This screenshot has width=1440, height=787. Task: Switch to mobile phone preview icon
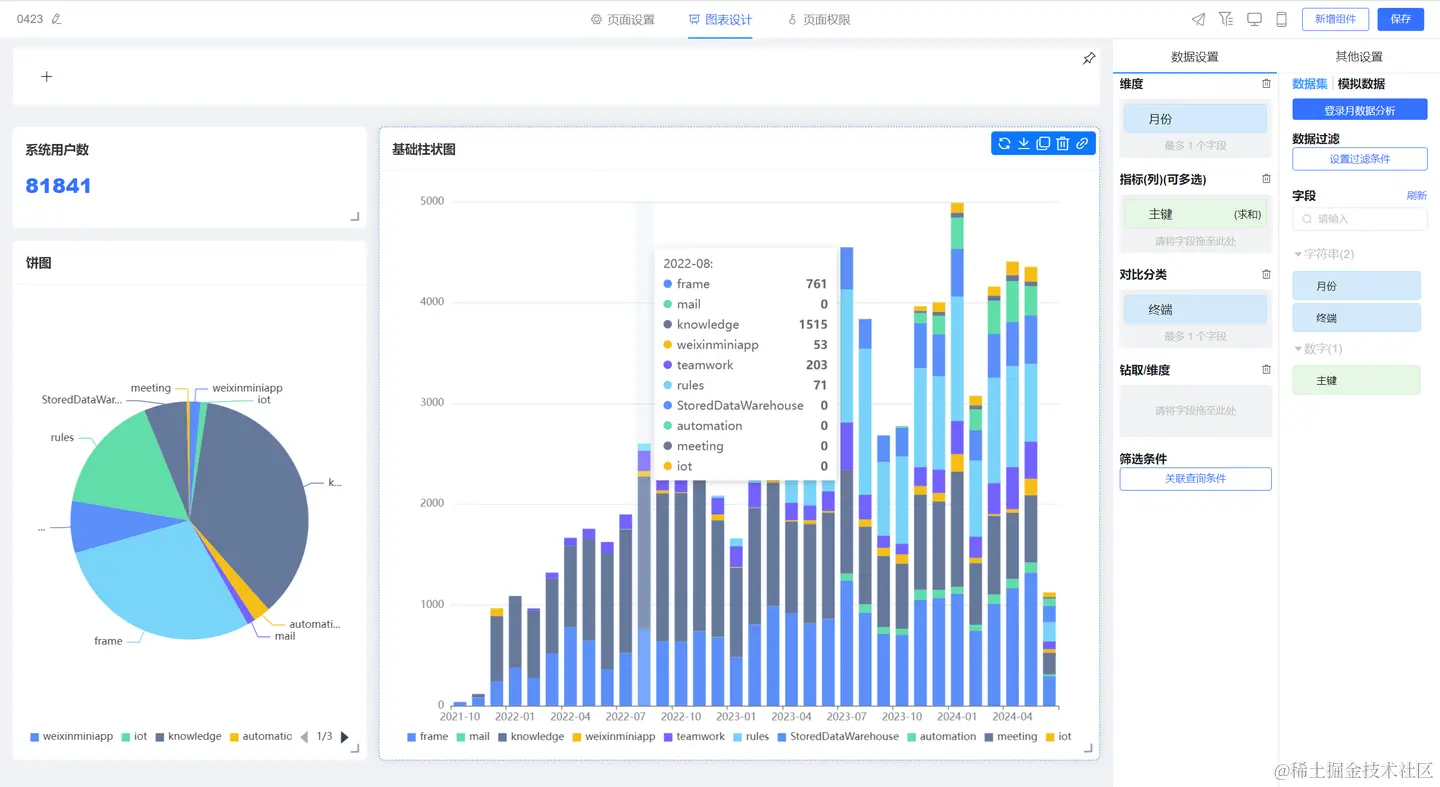1281,19
